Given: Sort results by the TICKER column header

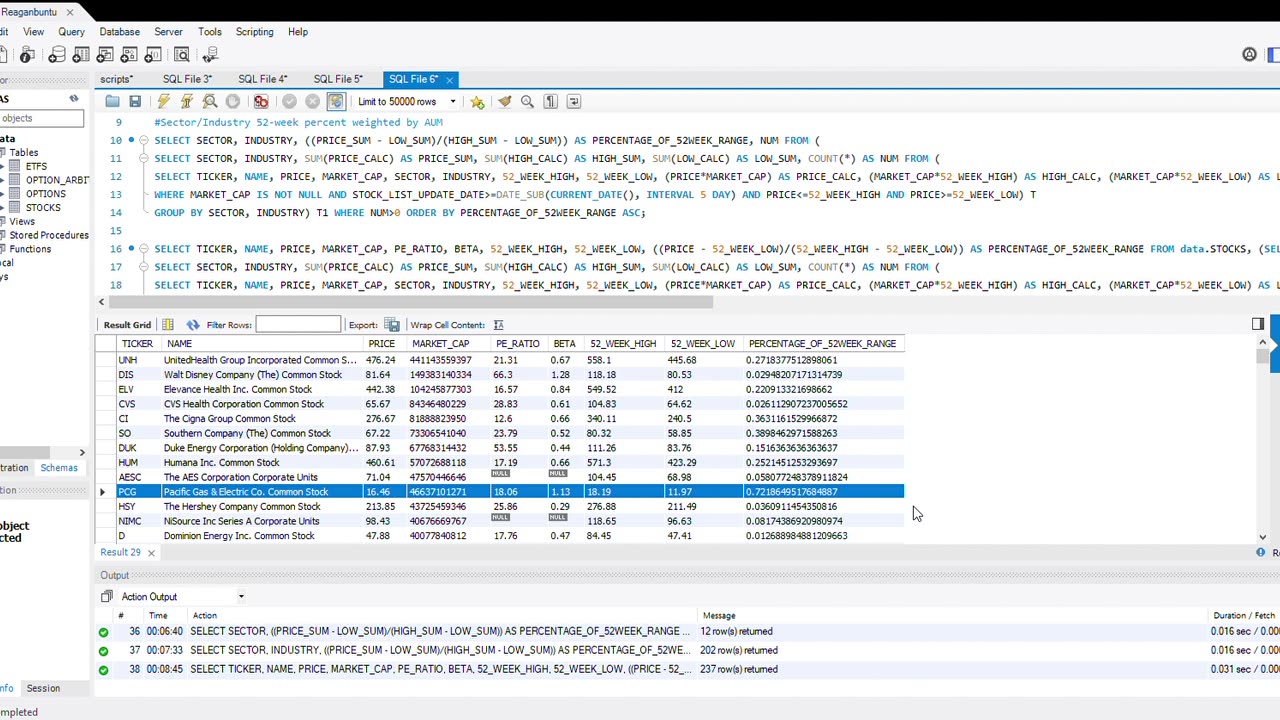Looking at the screenshot, I should tap(137, 344).
